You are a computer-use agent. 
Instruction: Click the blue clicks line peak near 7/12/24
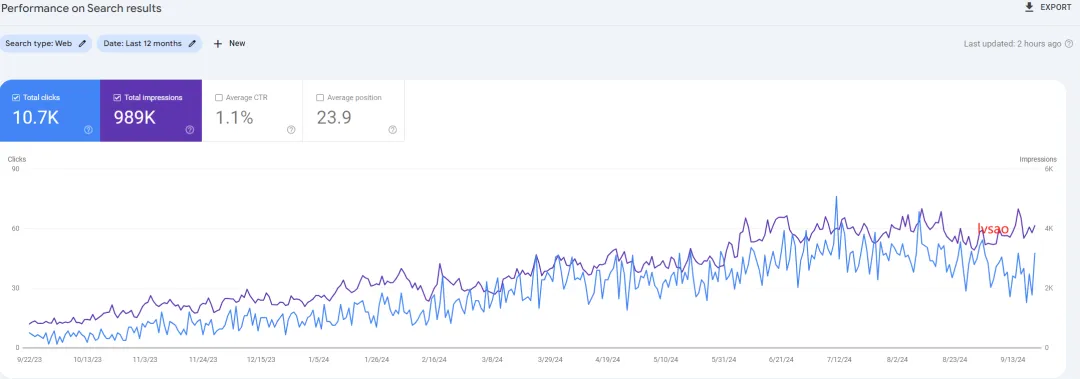[x=836, y=197]
